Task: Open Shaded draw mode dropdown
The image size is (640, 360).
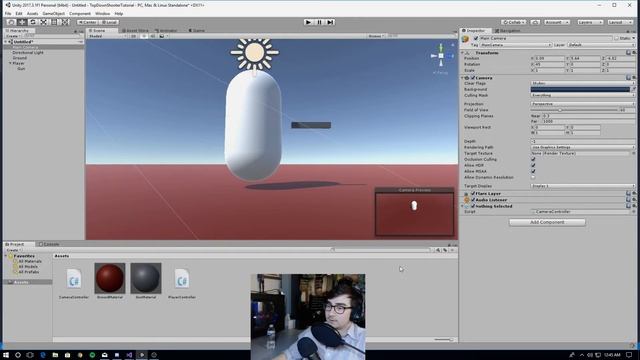Action: click(107, 36)
